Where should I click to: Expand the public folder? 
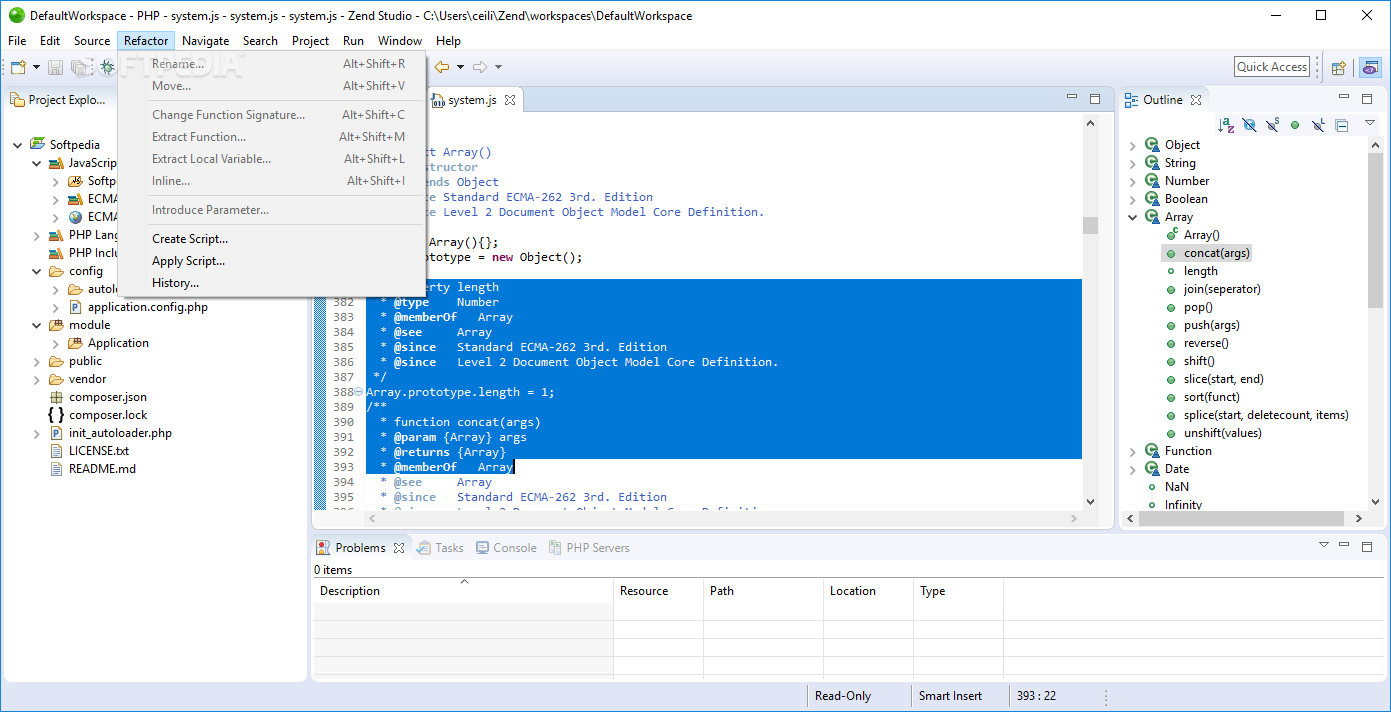pos(36,361)
